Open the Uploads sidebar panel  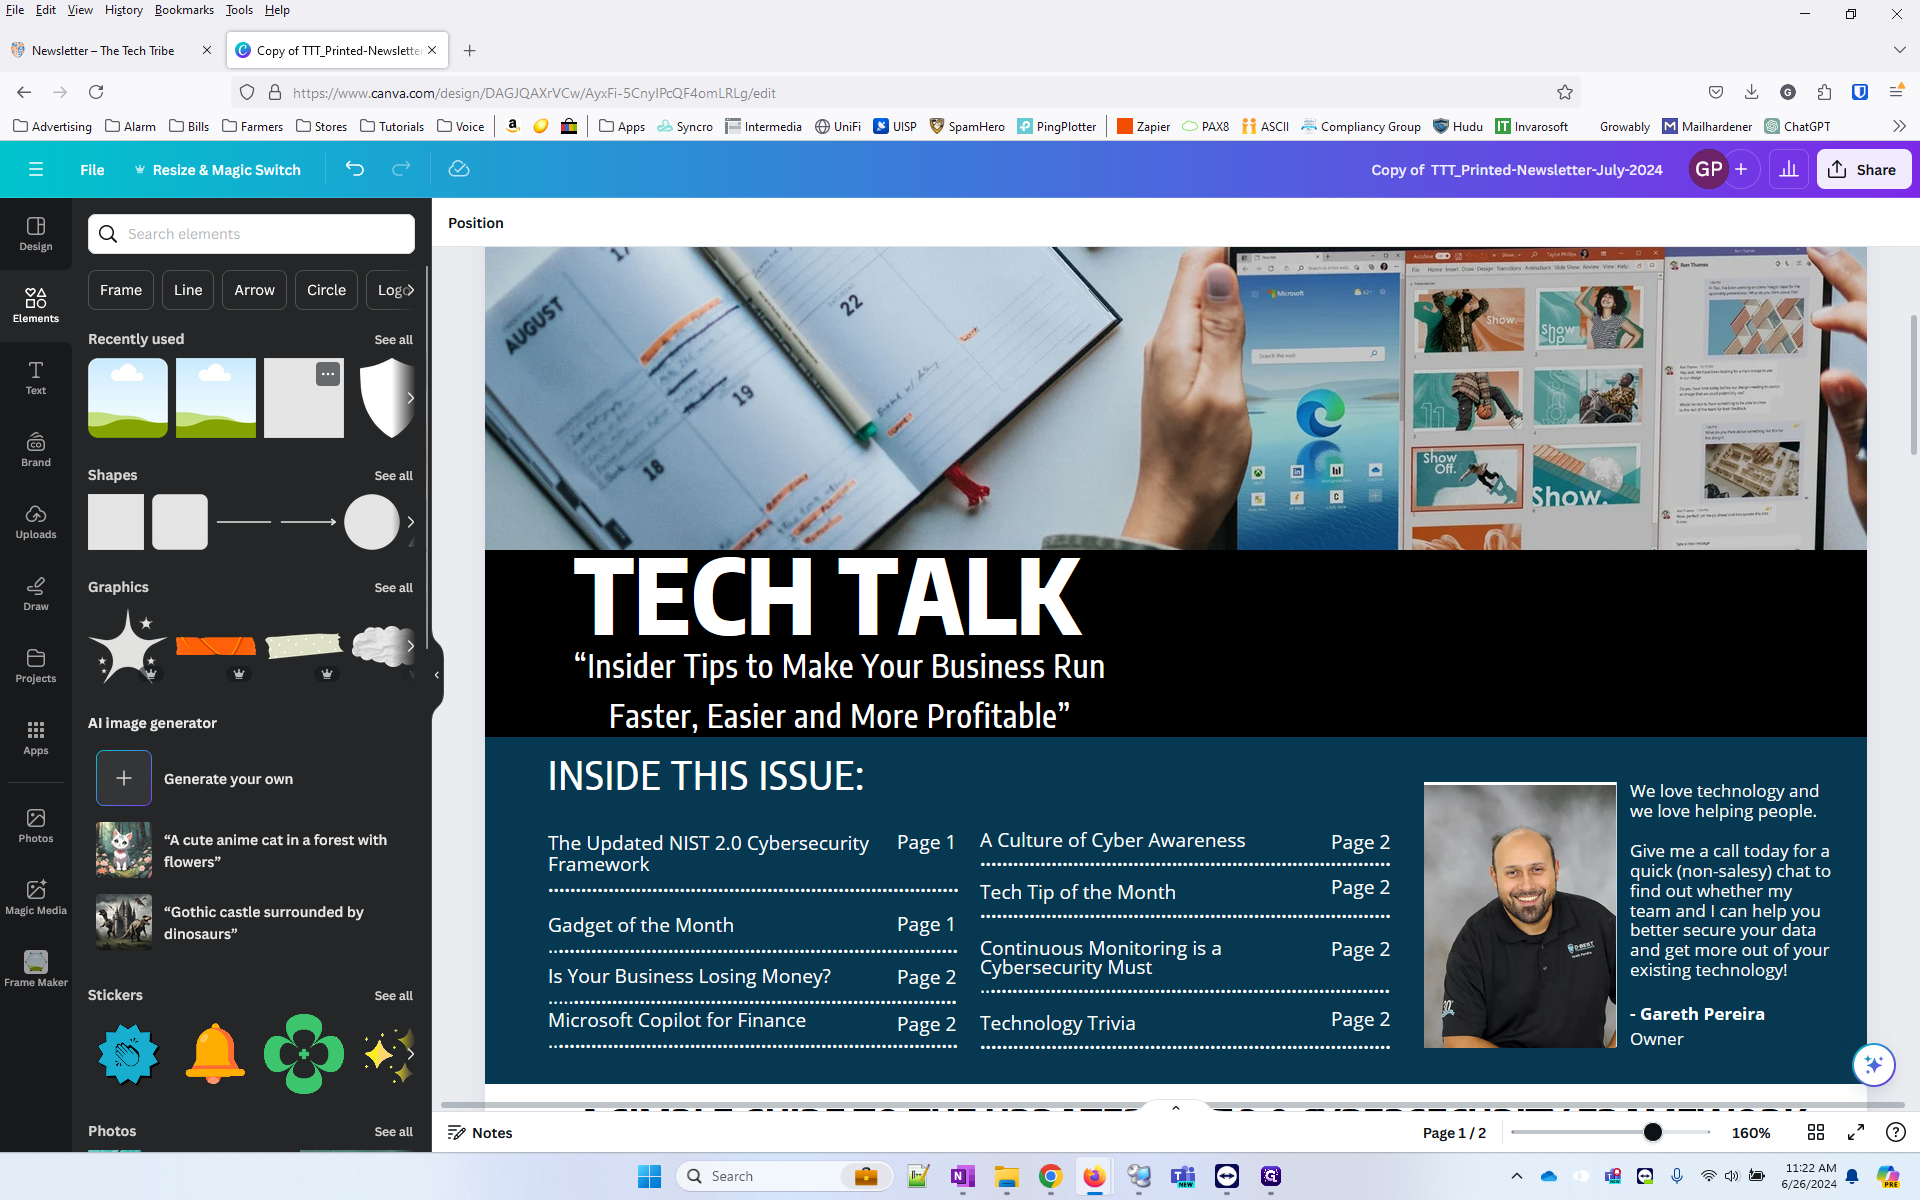coord(36,522)
